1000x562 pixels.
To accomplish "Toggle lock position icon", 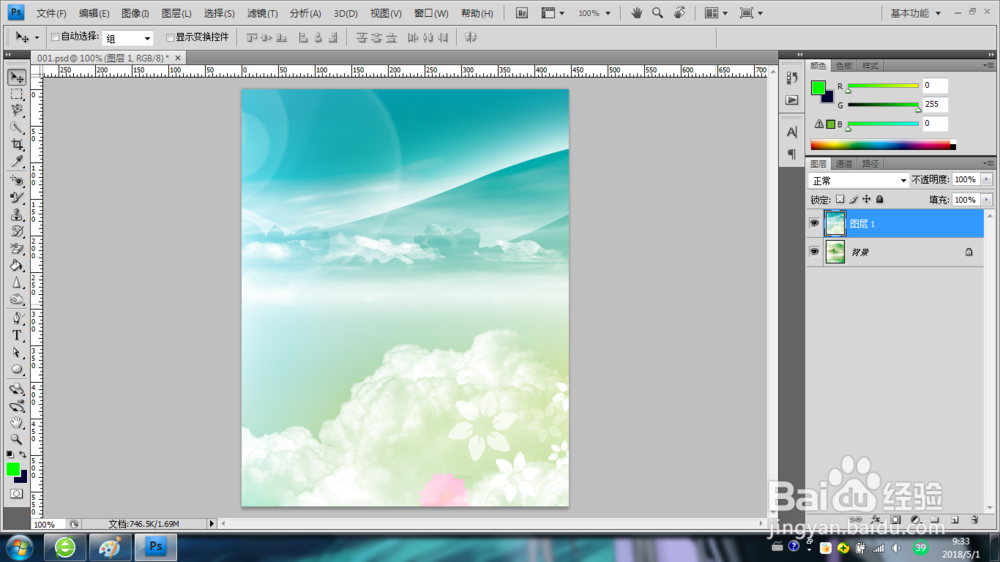I will [866, 200].
